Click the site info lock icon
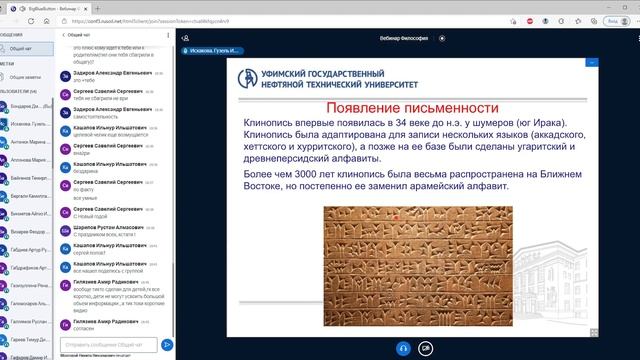The image size is (640, 360). point(64,21)
